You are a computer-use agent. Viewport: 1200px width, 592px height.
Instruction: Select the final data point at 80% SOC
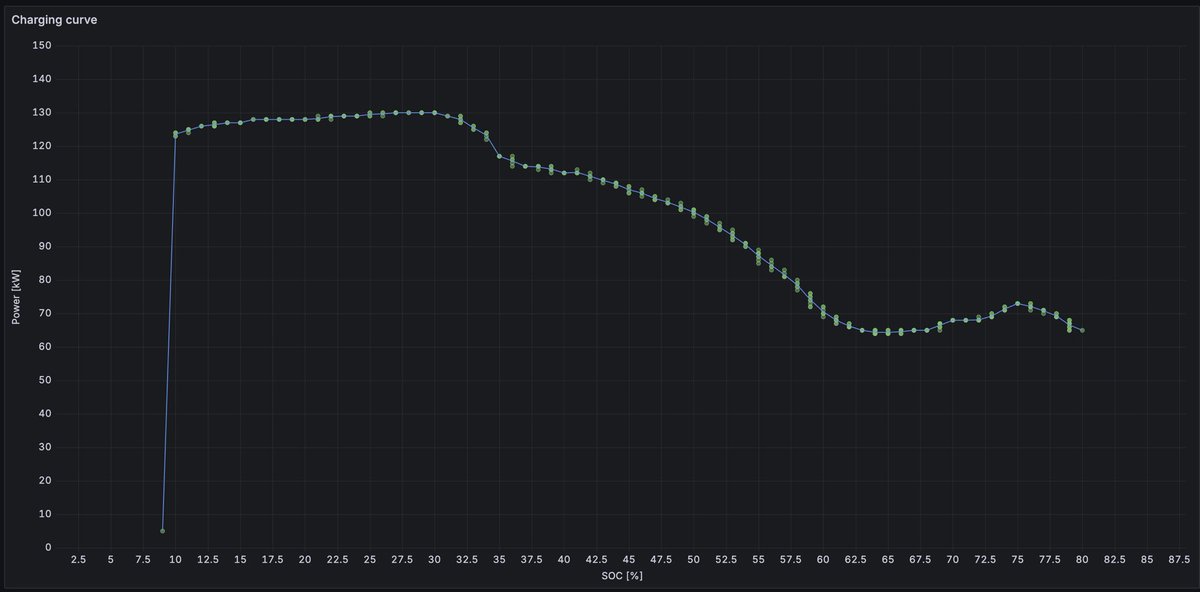(1082, 330)
